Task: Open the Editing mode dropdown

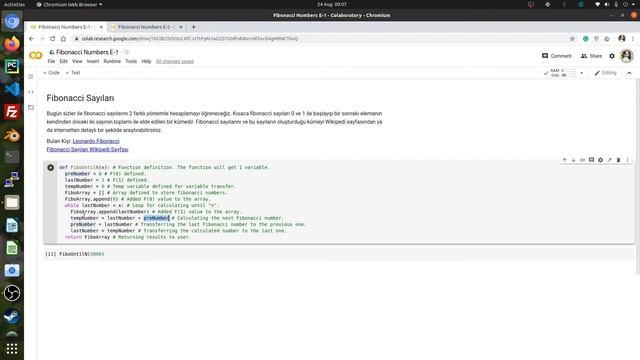Action: point(605,73)
